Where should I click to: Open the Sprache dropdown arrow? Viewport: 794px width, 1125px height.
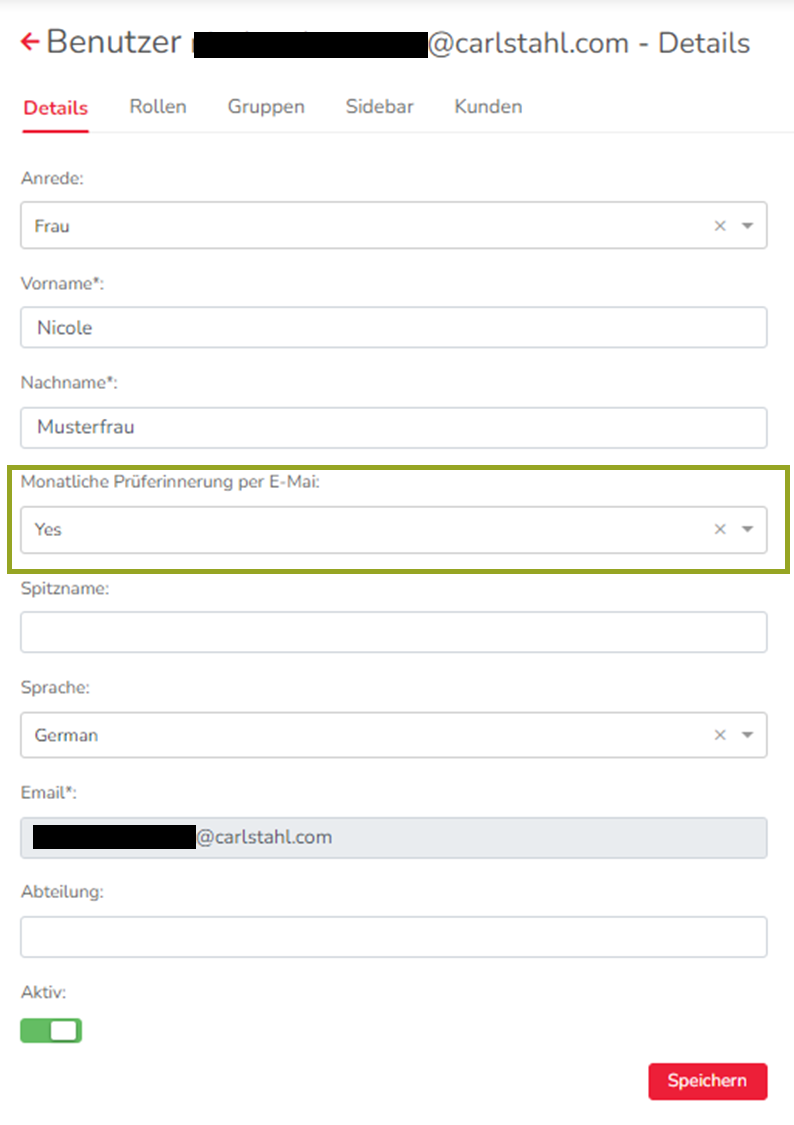747,735
